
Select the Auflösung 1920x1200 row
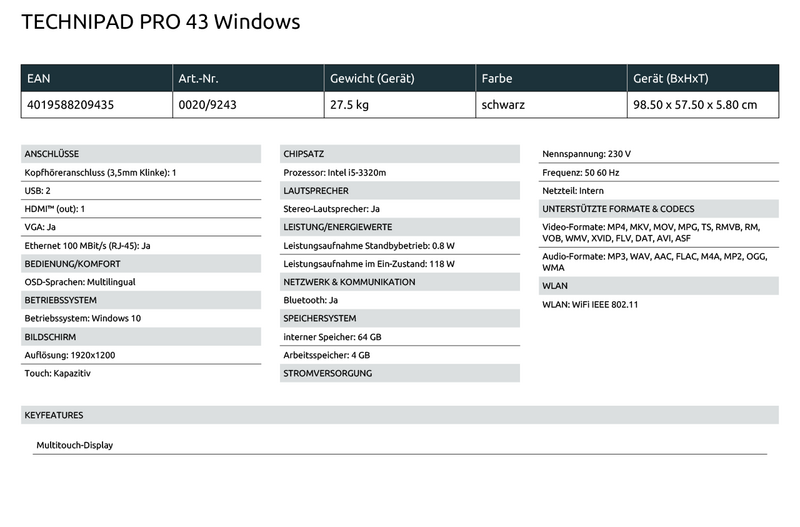(x=68, y=355)
